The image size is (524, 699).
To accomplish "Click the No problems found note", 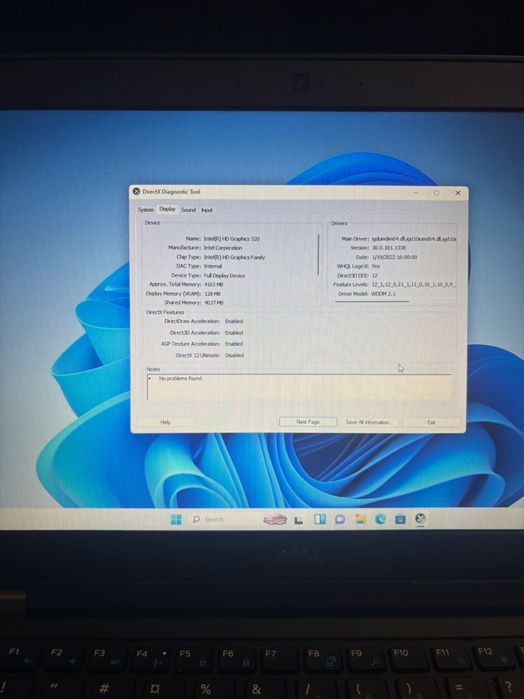I will click(x=181, y=378).
